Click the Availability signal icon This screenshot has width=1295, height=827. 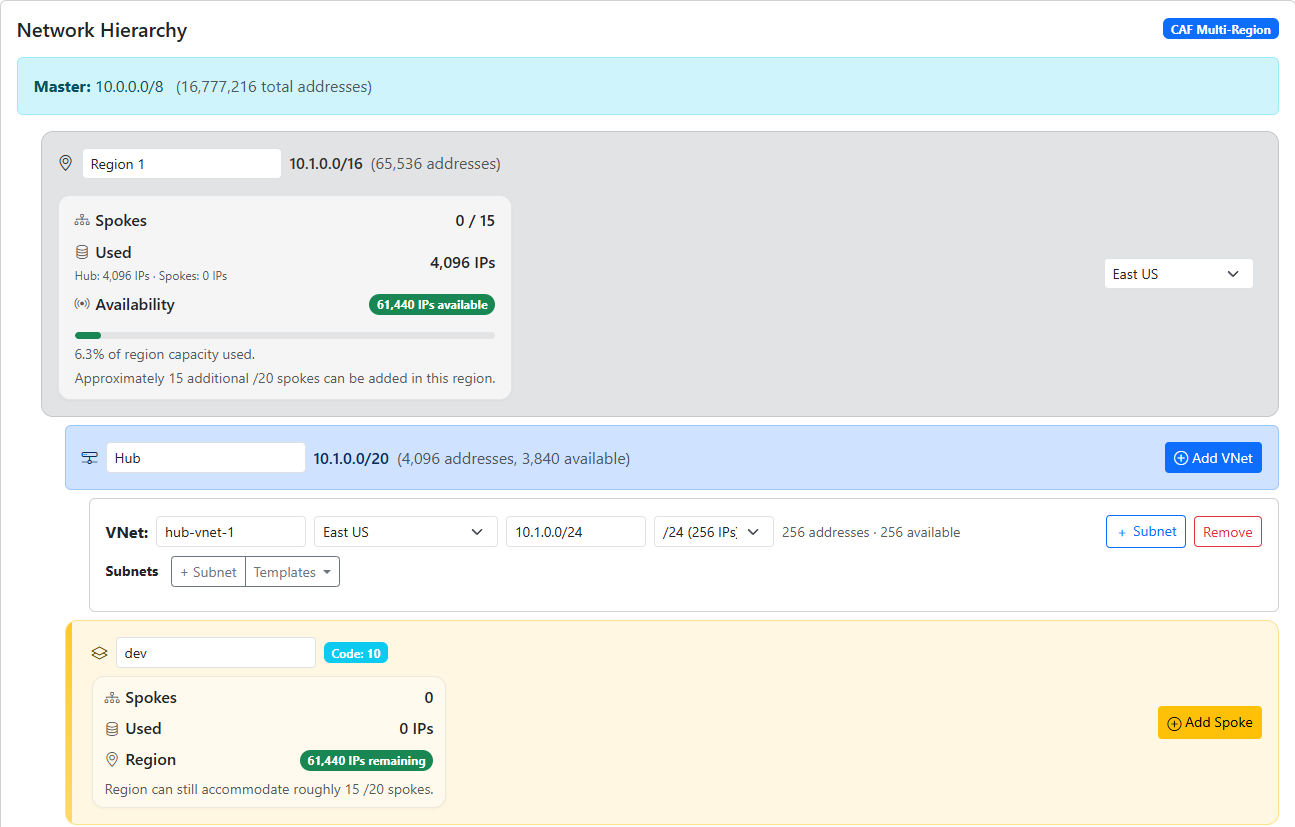click(x=83, y=304)
